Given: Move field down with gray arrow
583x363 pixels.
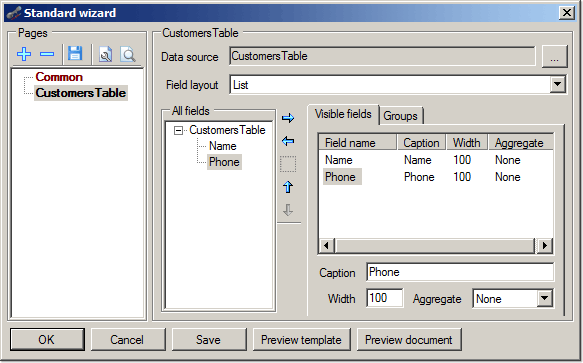Looking at the screenshot, I should [288, 210].
